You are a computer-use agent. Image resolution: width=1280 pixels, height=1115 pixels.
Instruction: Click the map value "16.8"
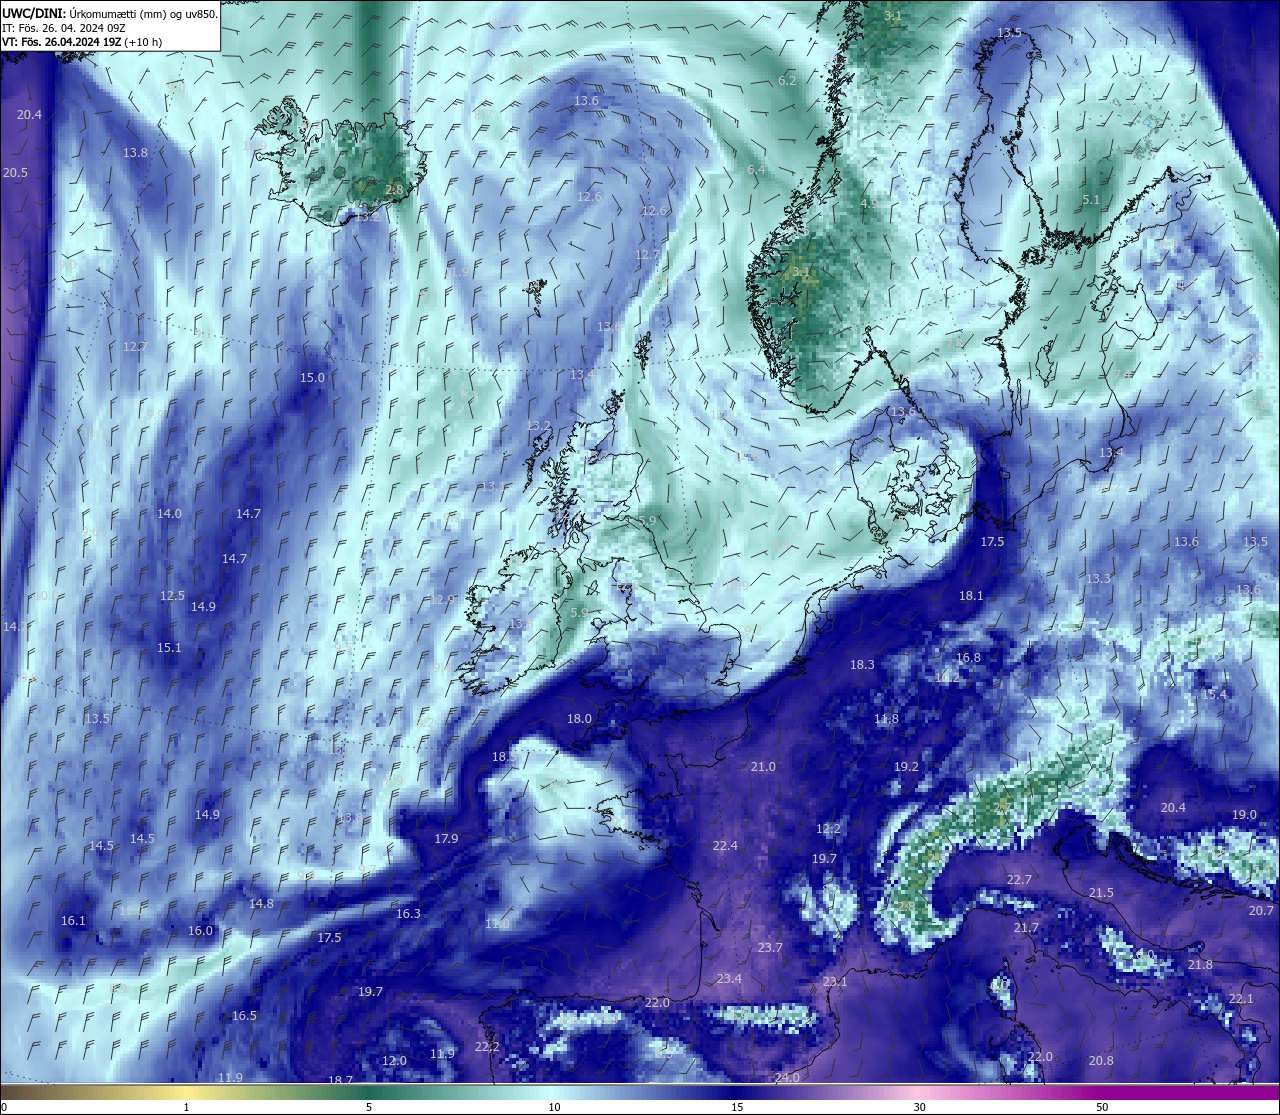968,658
